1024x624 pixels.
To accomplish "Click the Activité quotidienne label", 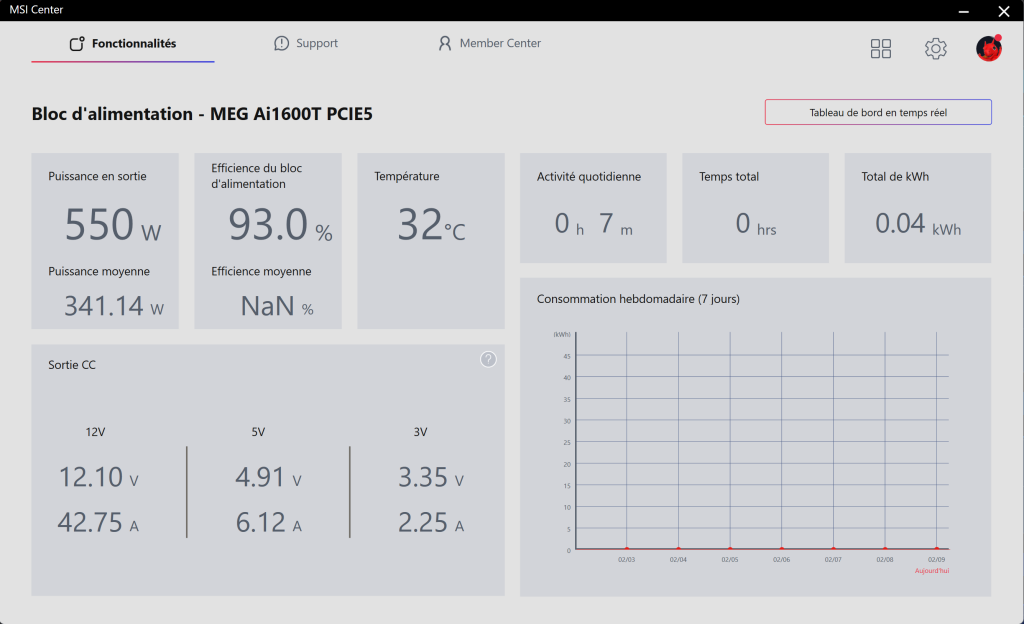I will point(588,176).
